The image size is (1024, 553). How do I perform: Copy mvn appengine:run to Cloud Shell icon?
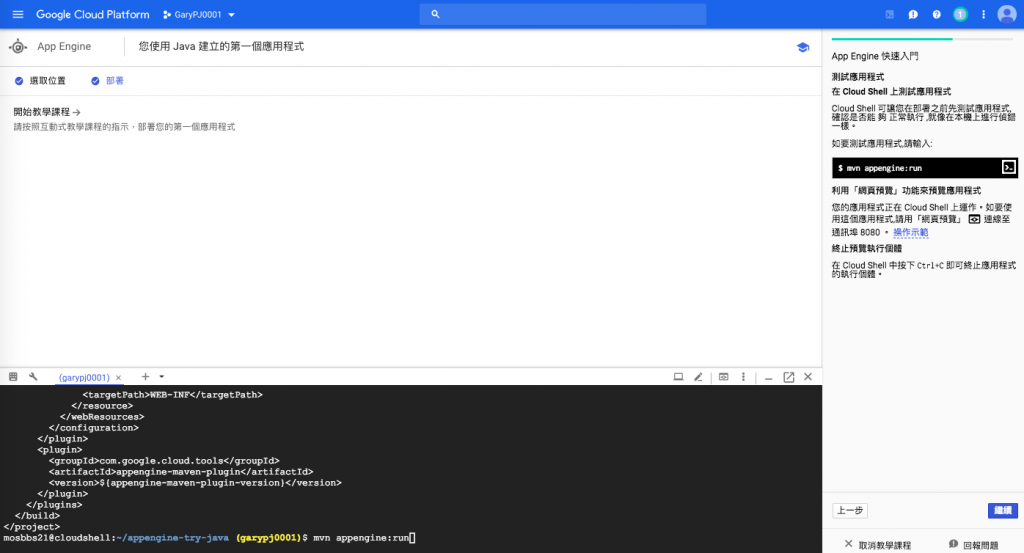(x=1009, y=168)
